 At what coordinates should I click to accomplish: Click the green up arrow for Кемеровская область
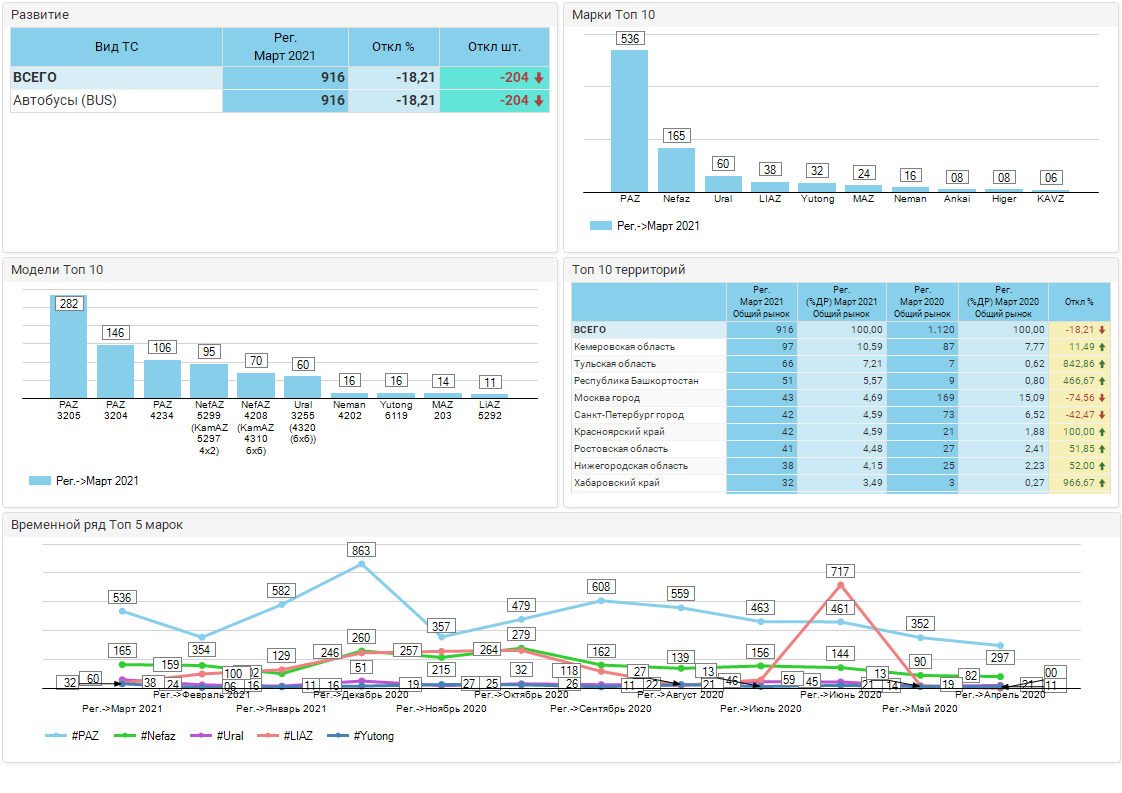(1102, 347)
